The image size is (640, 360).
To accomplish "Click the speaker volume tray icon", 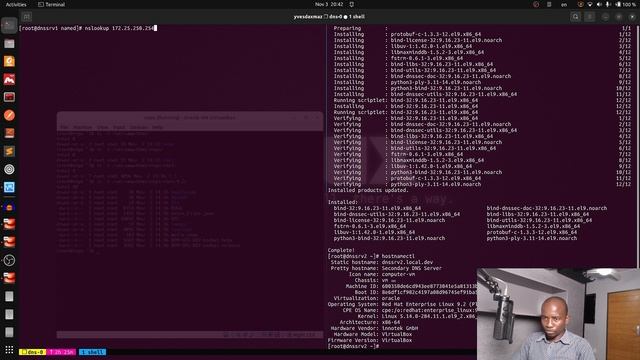I will pos(599,4).
